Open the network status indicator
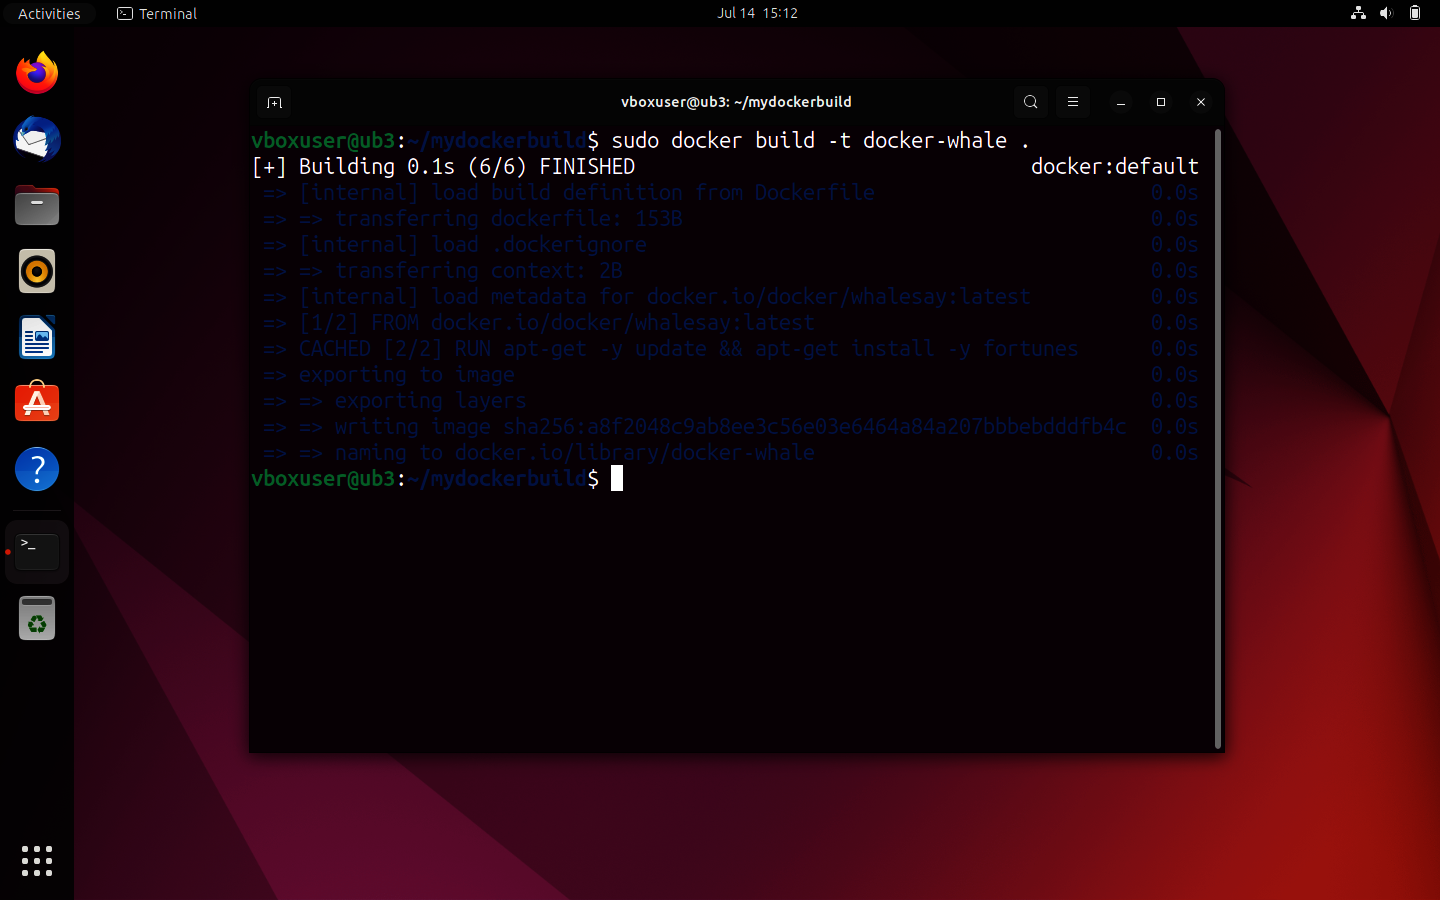1440x900 pixels. point(1357,13)
